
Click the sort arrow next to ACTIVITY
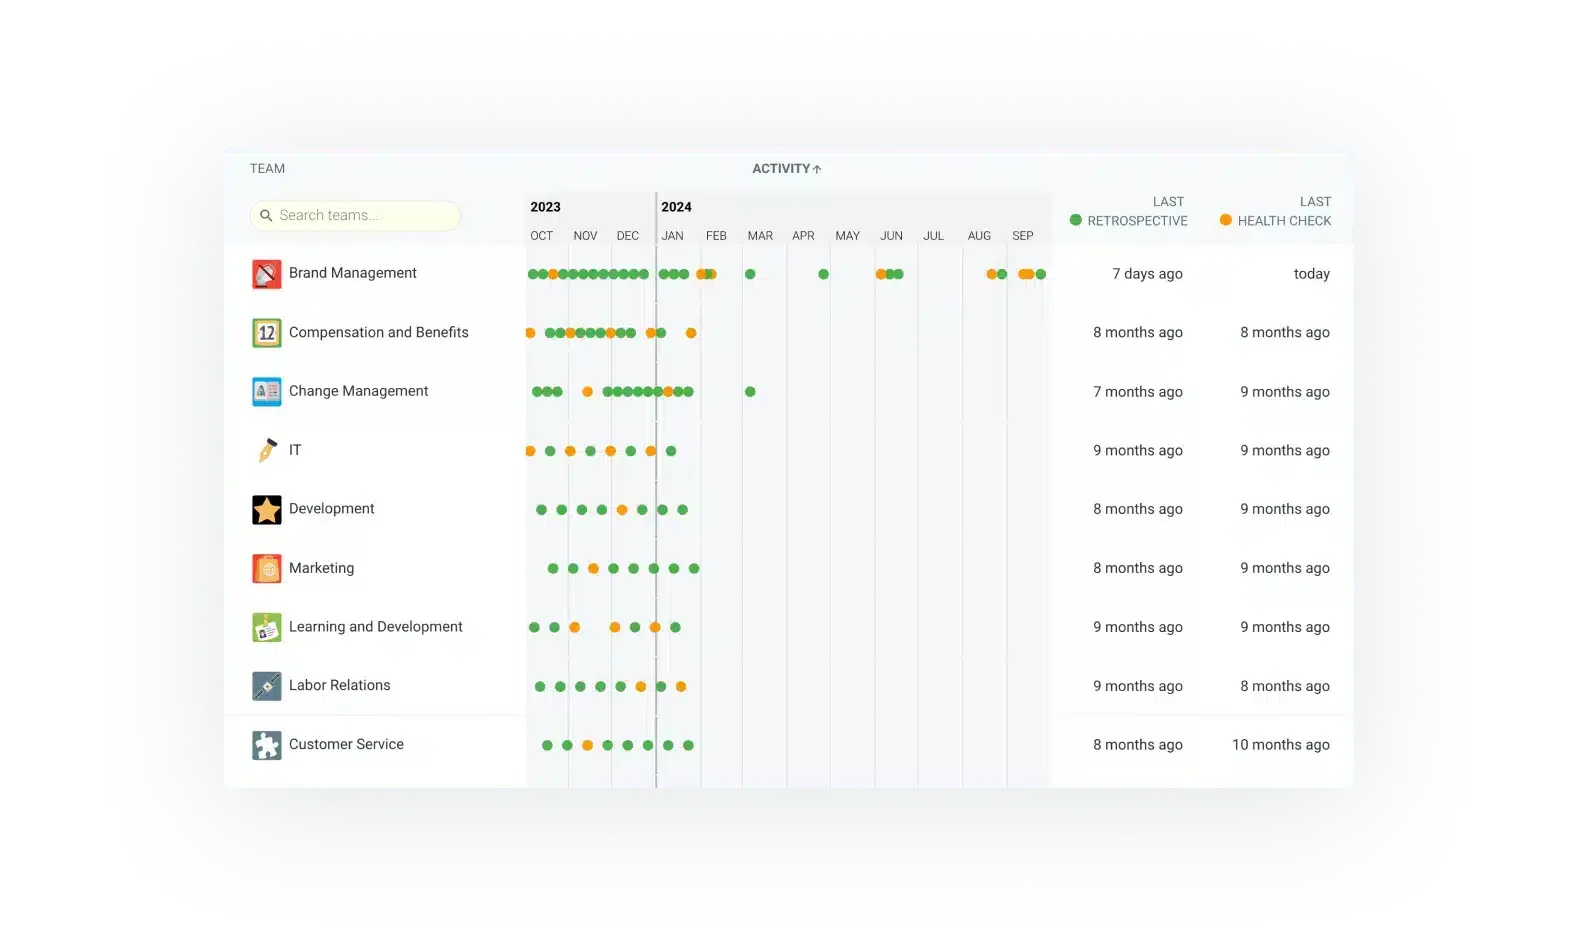[817, 169]
